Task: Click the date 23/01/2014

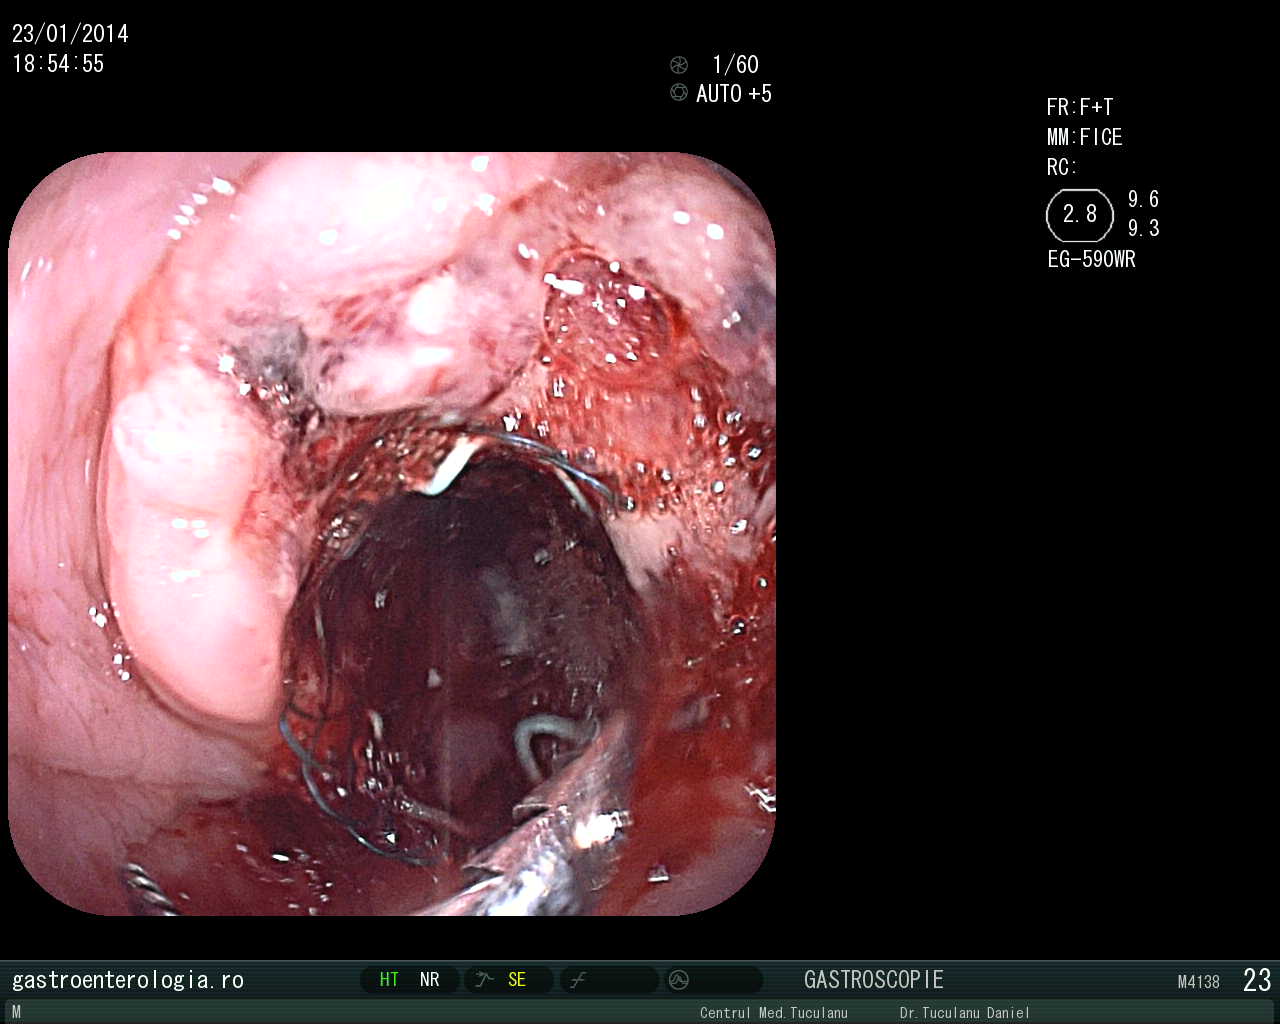Action: click(x=70, y=34)
